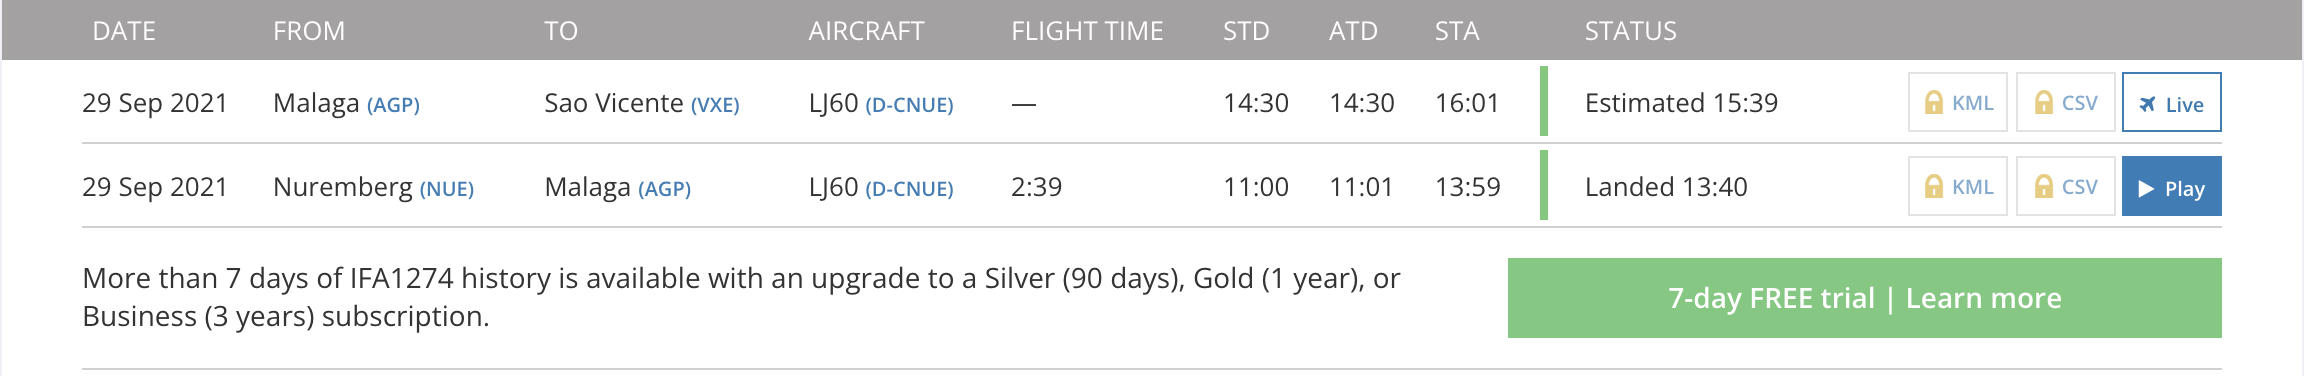Viewport: 2304px width, 376px height.
Task: Click the airplane icon in Live button
Action: pyautogui.click(x=2147, y=104)
